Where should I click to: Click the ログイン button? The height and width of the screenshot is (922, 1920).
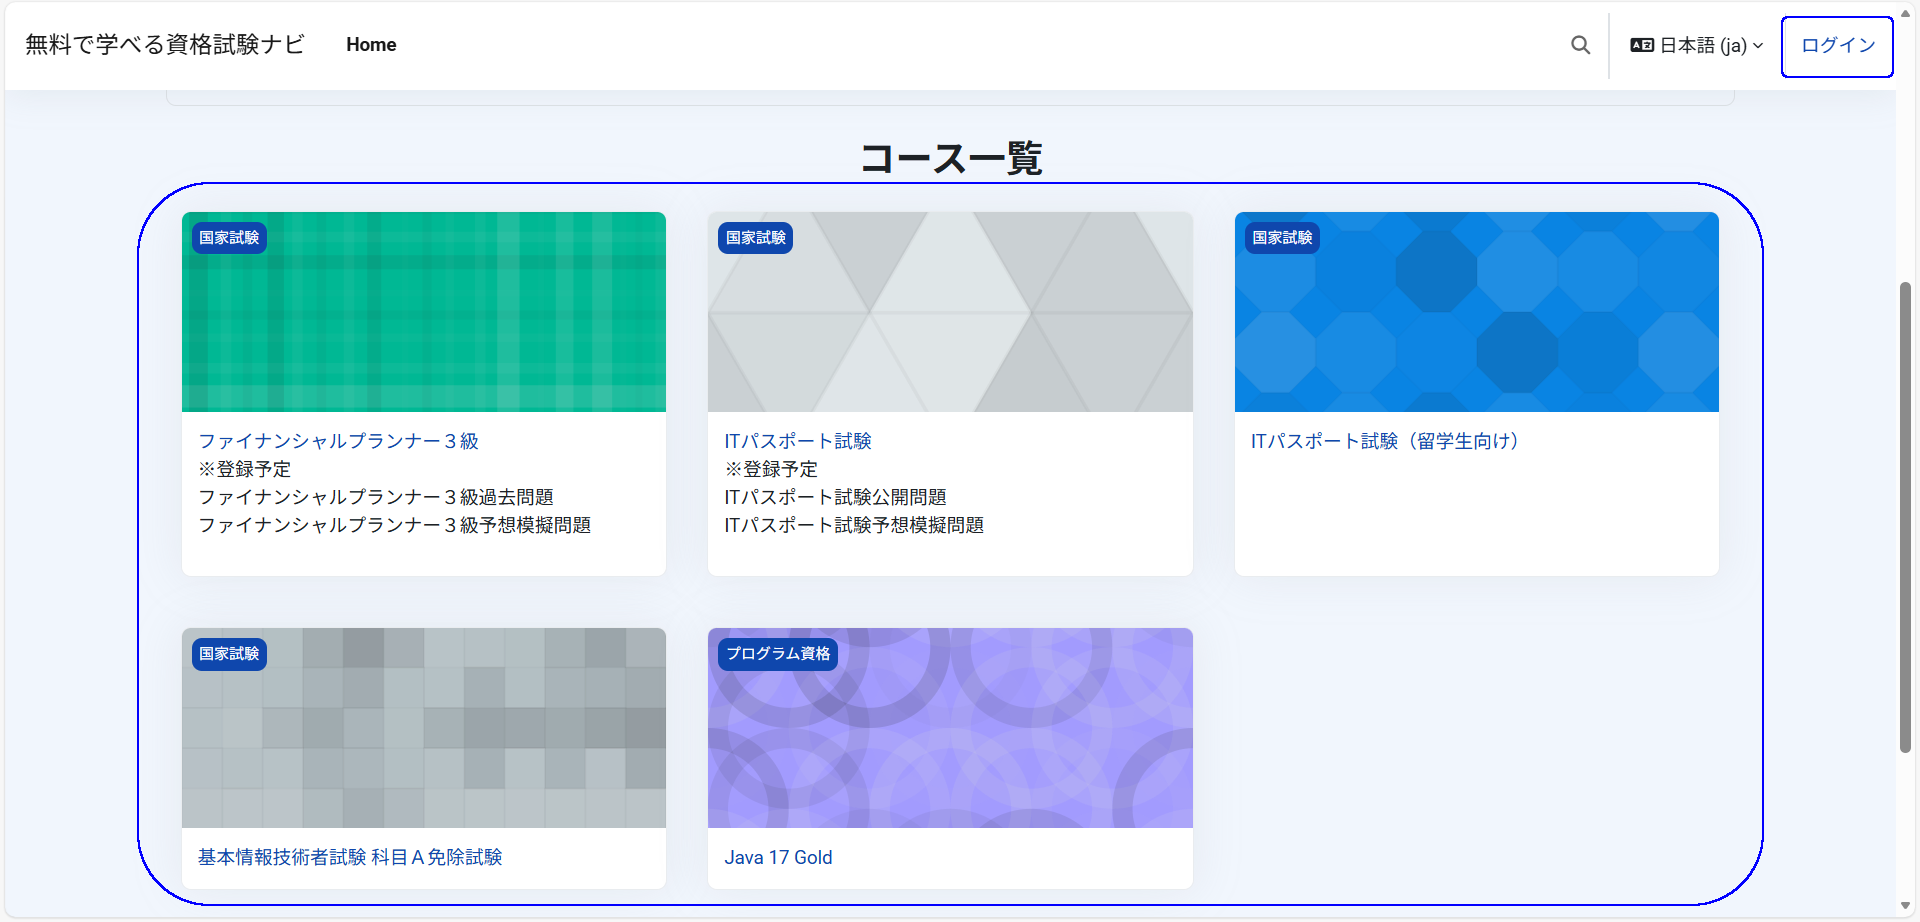click(1836, 46)
